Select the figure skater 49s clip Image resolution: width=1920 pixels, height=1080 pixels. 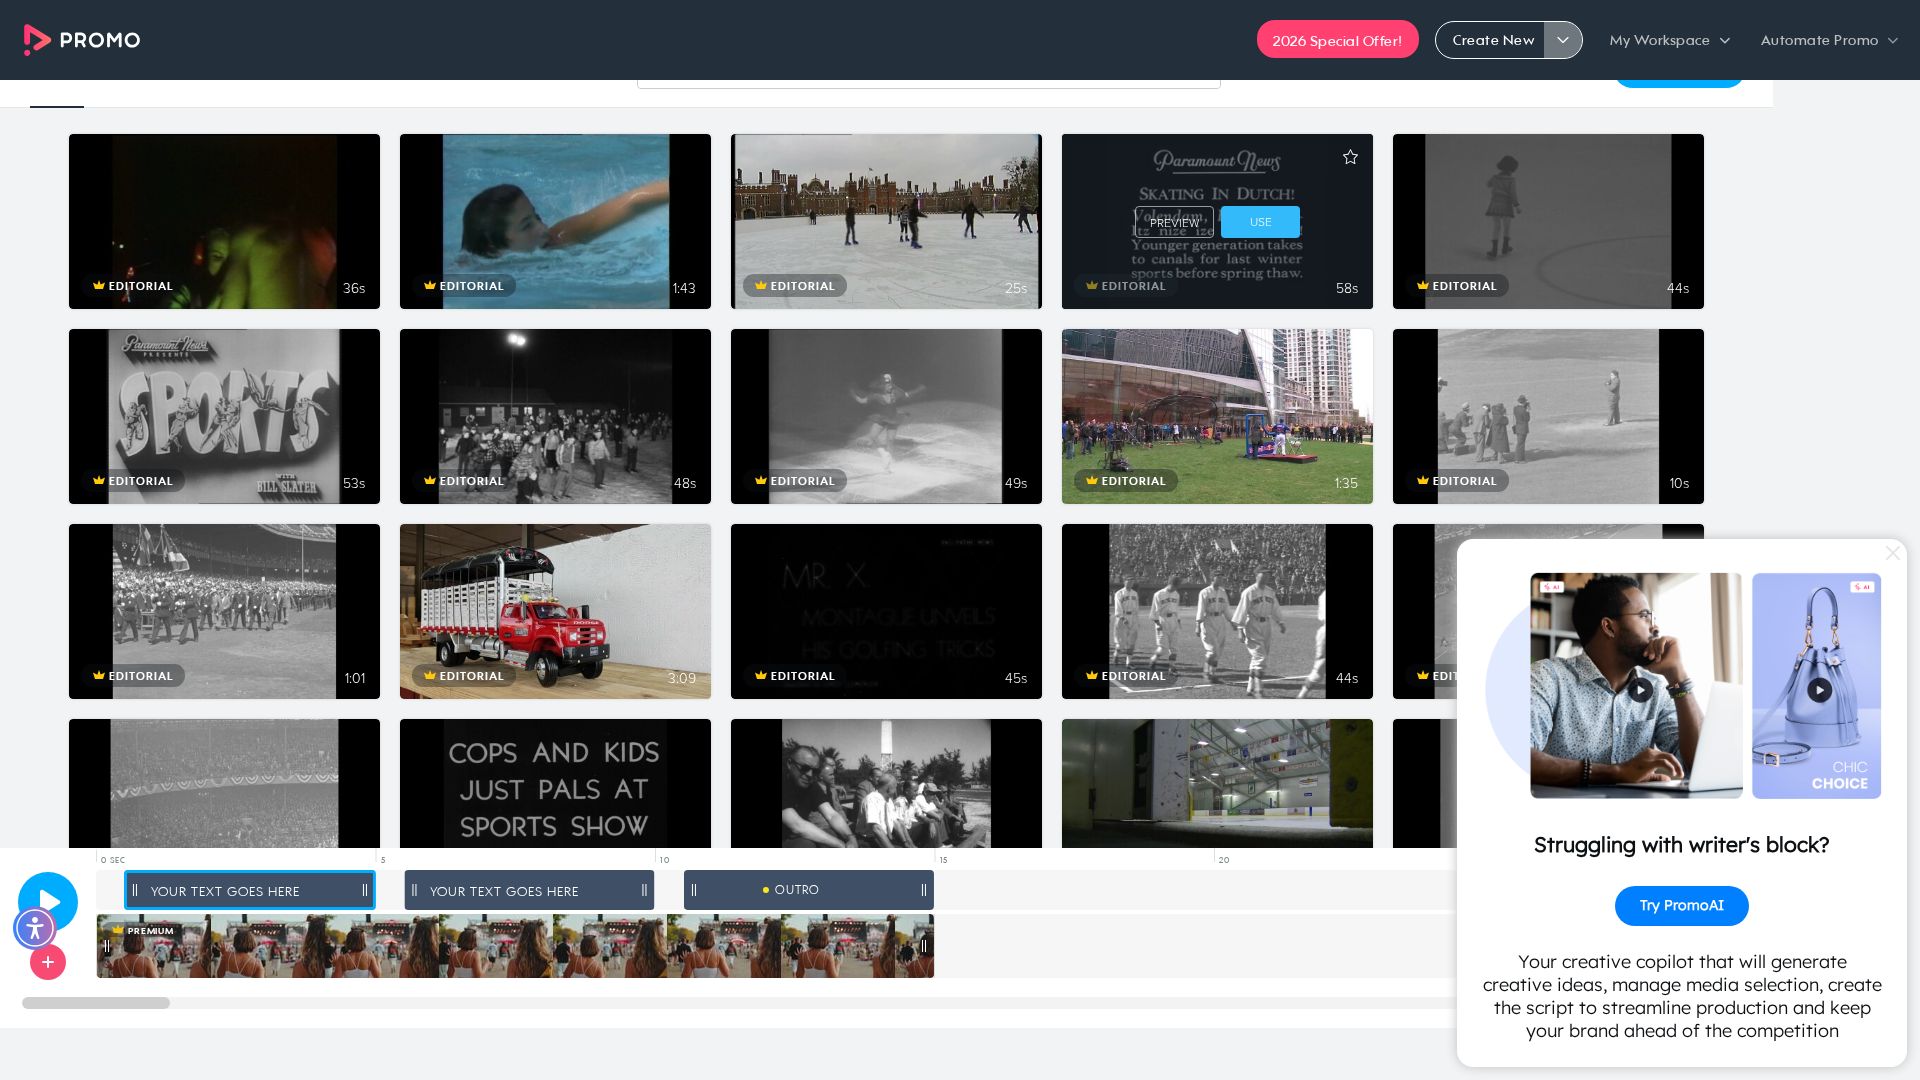point(886,416)
